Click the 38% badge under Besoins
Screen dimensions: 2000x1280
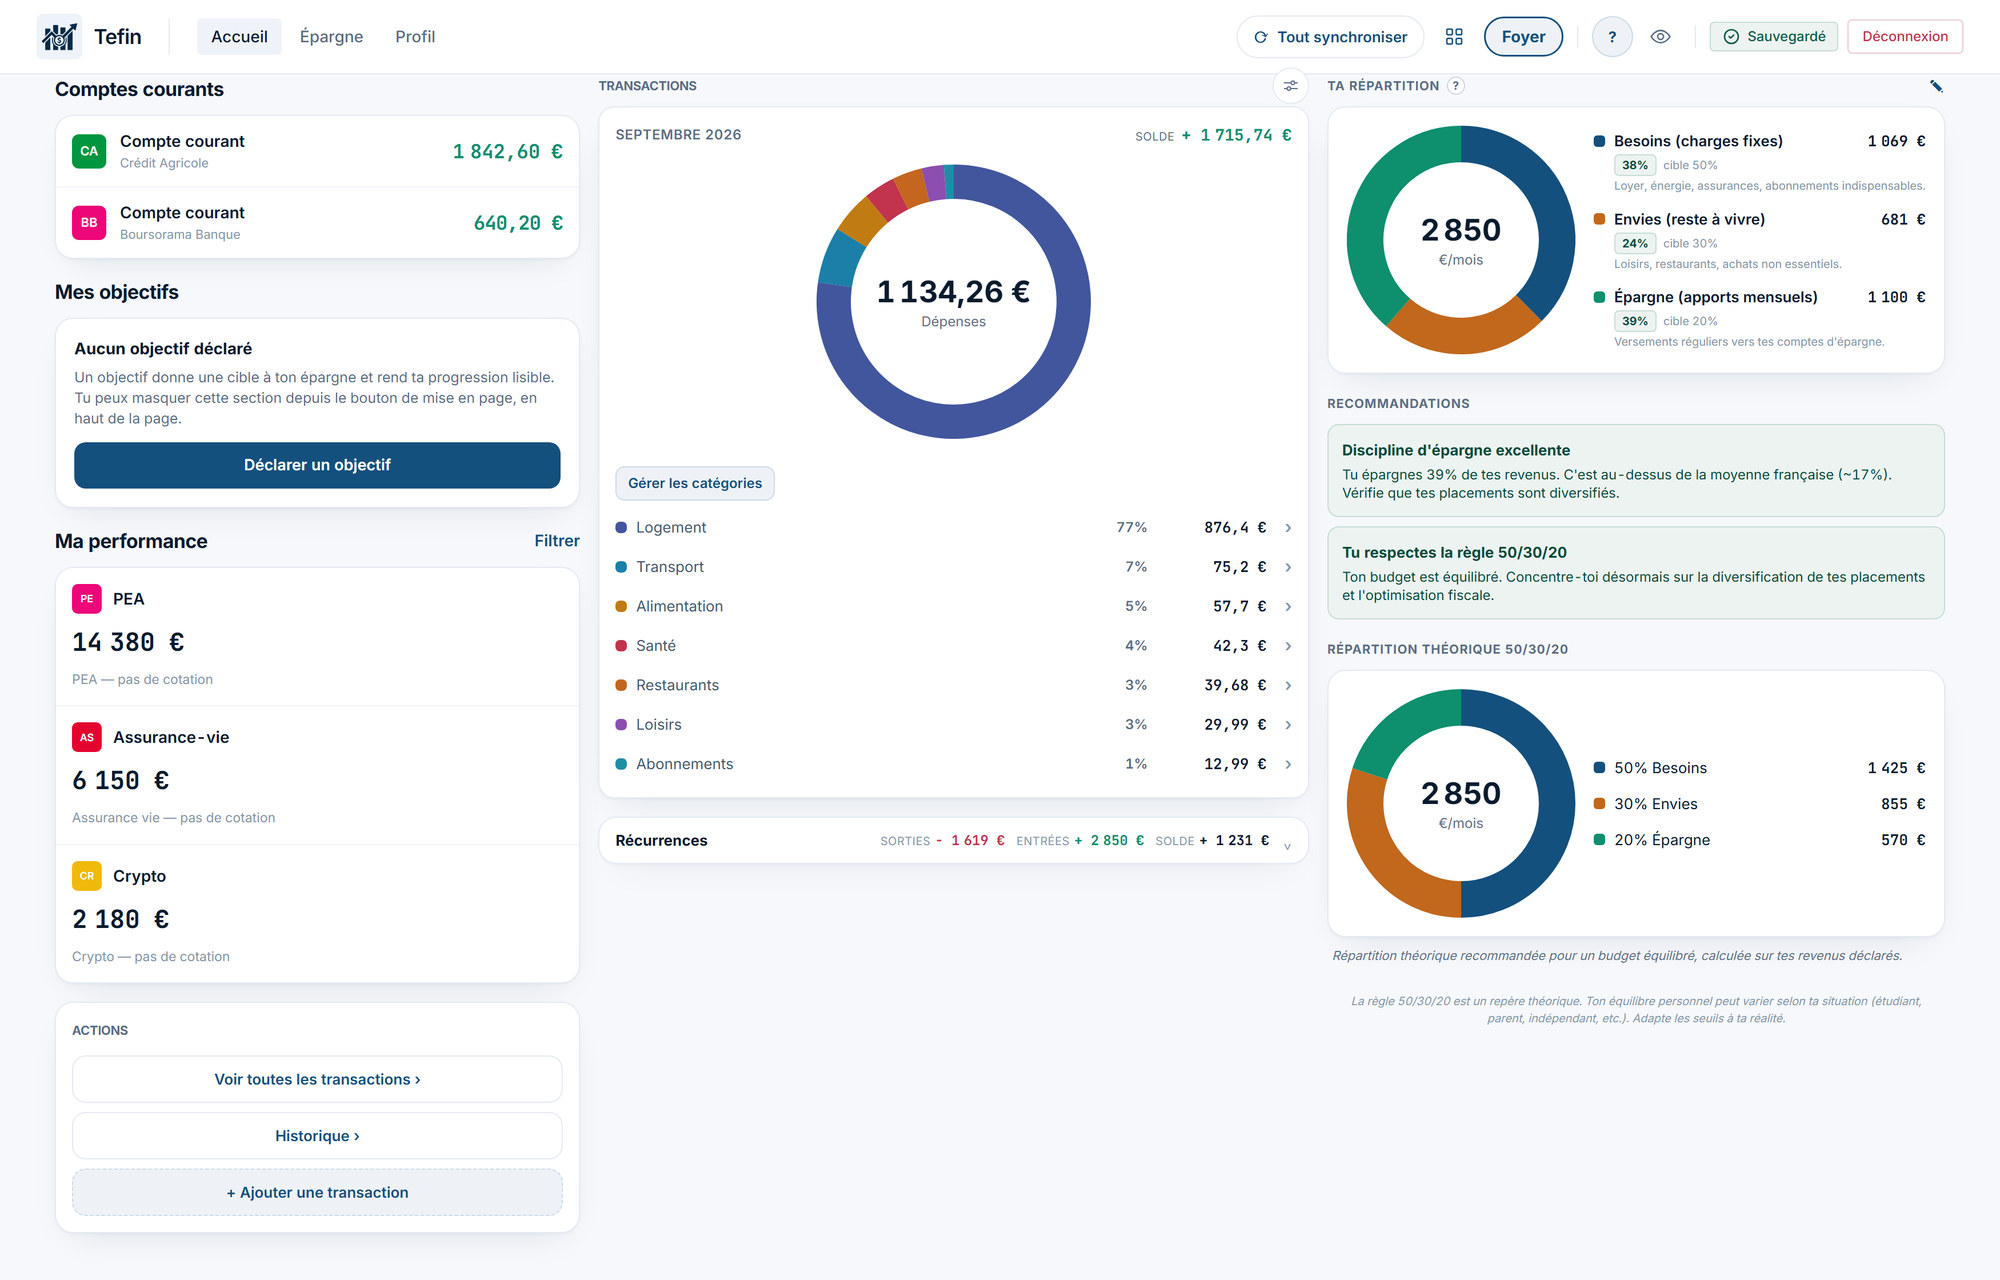click(1635, 165)
